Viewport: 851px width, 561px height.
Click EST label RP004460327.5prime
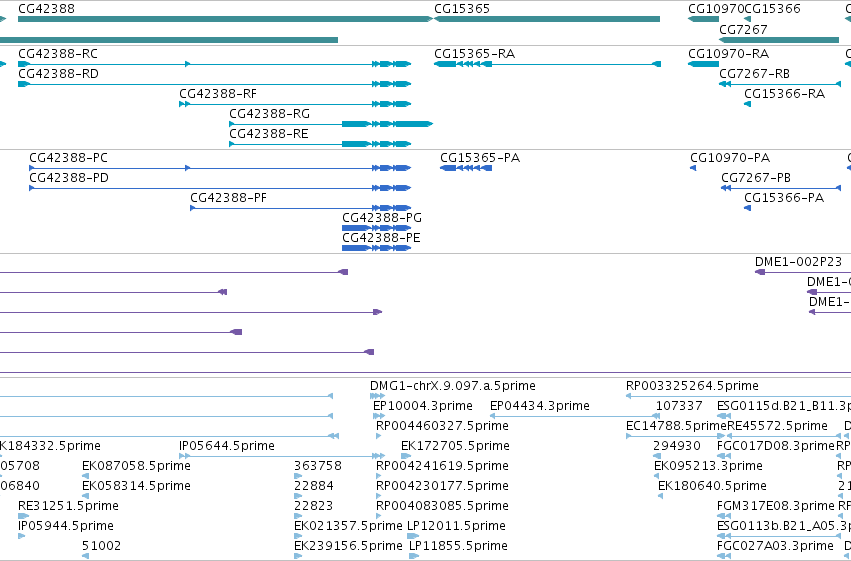[x=442, y=426]
